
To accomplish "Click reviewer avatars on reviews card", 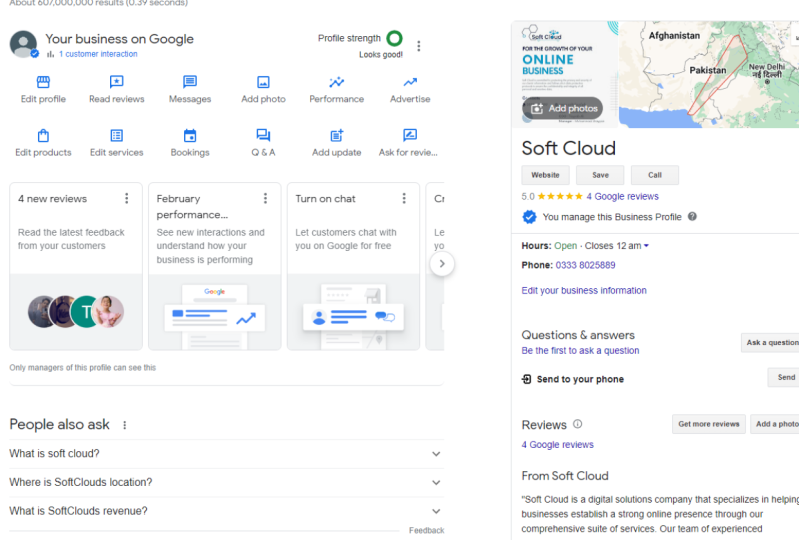I will click(x=76, y=311).
